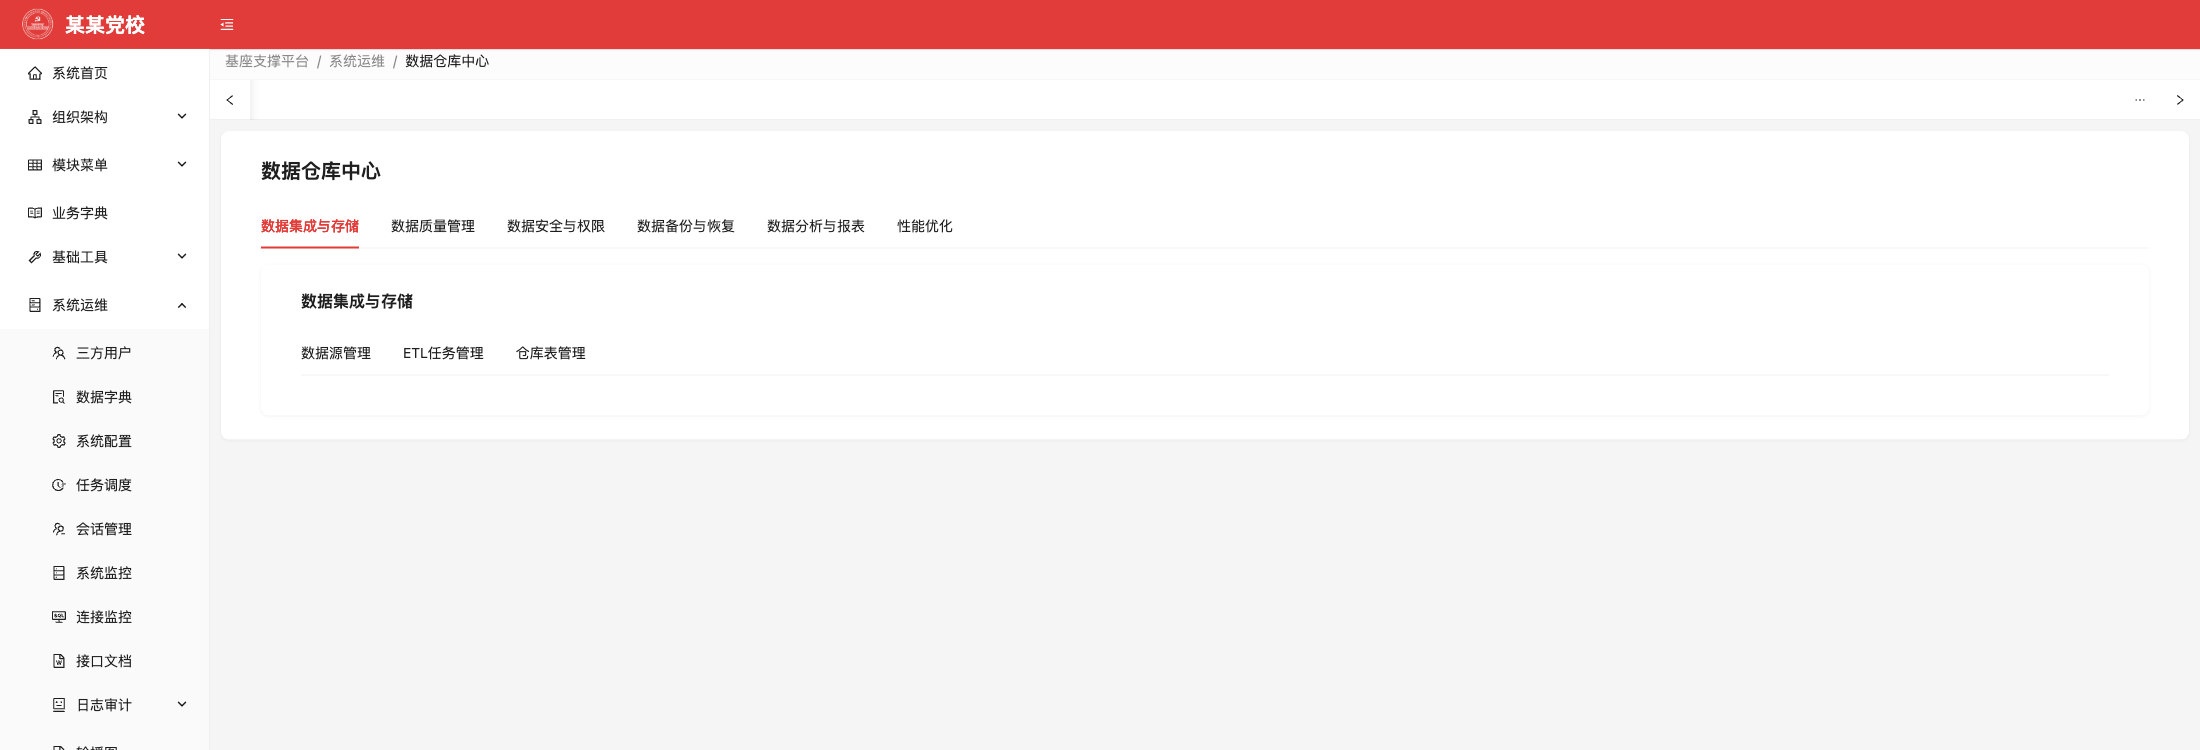Screen dimensions: 2200x750
Task: Click the school logo emblem
Action: [38, 24]
